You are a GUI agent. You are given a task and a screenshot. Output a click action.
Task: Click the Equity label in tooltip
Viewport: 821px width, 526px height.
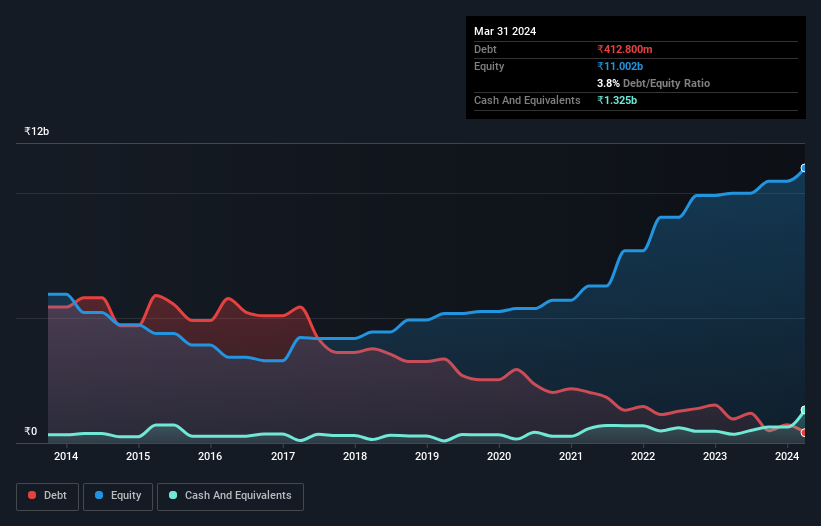pos(489,66)
